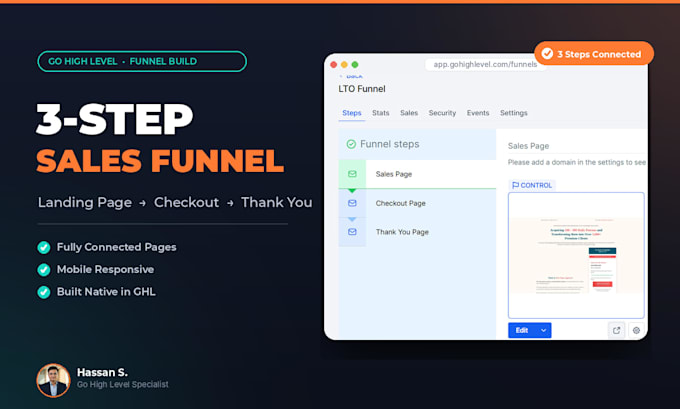Click the Checkout Page envelope icon

tap(352, 203)
